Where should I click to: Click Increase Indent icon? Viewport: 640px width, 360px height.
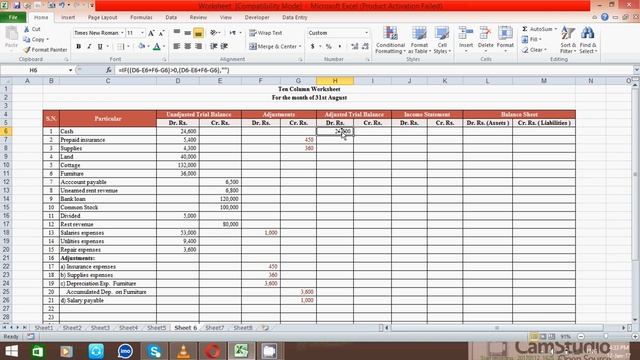click(224, 47)
